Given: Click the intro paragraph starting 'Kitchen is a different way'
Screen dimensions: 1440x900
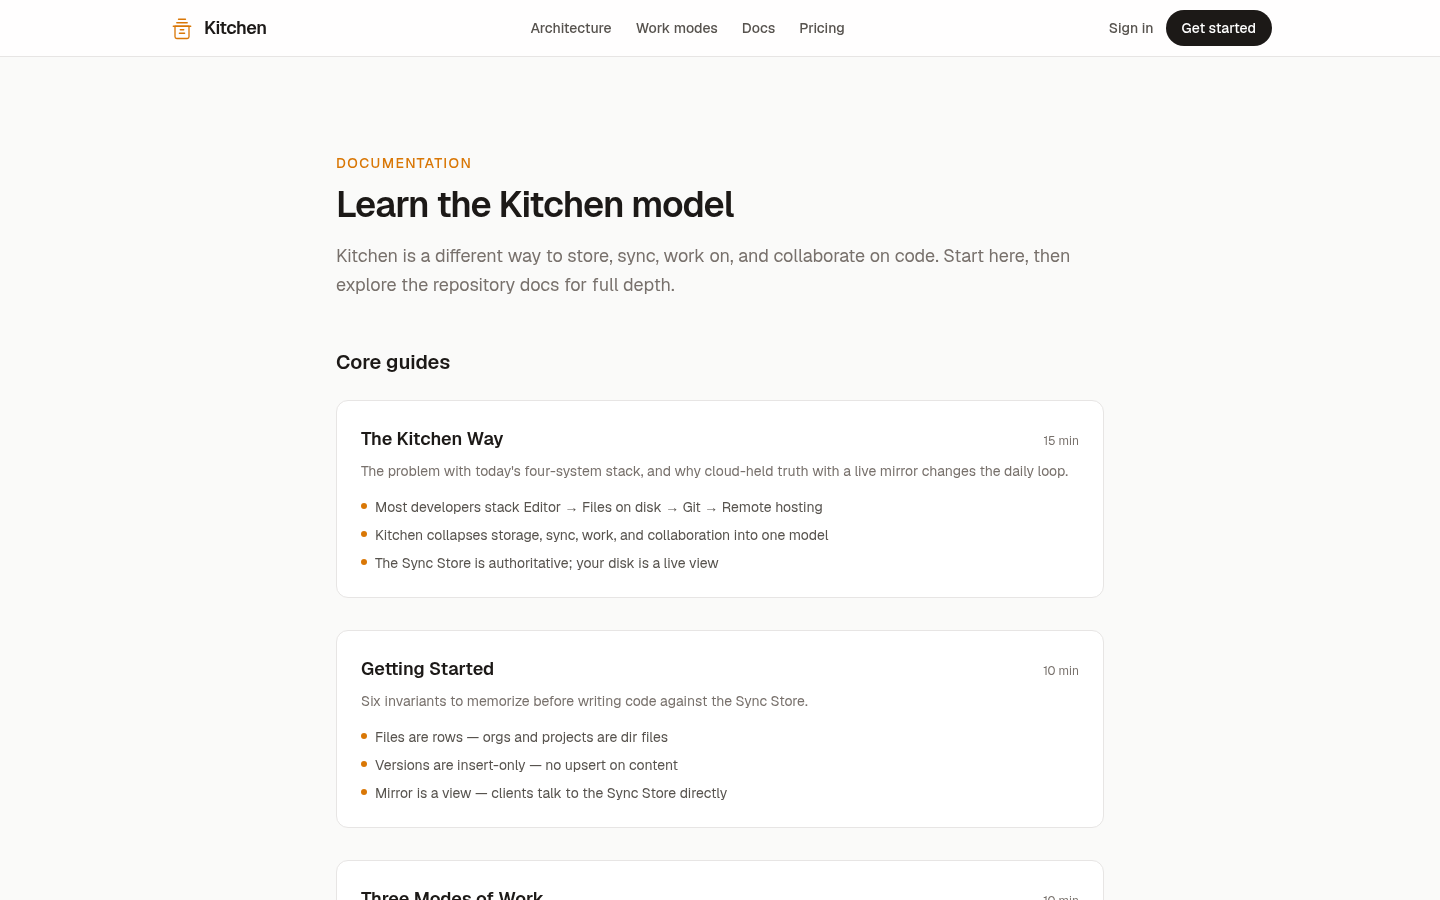Looking at the screenshot, I should [x=703, y=270].
